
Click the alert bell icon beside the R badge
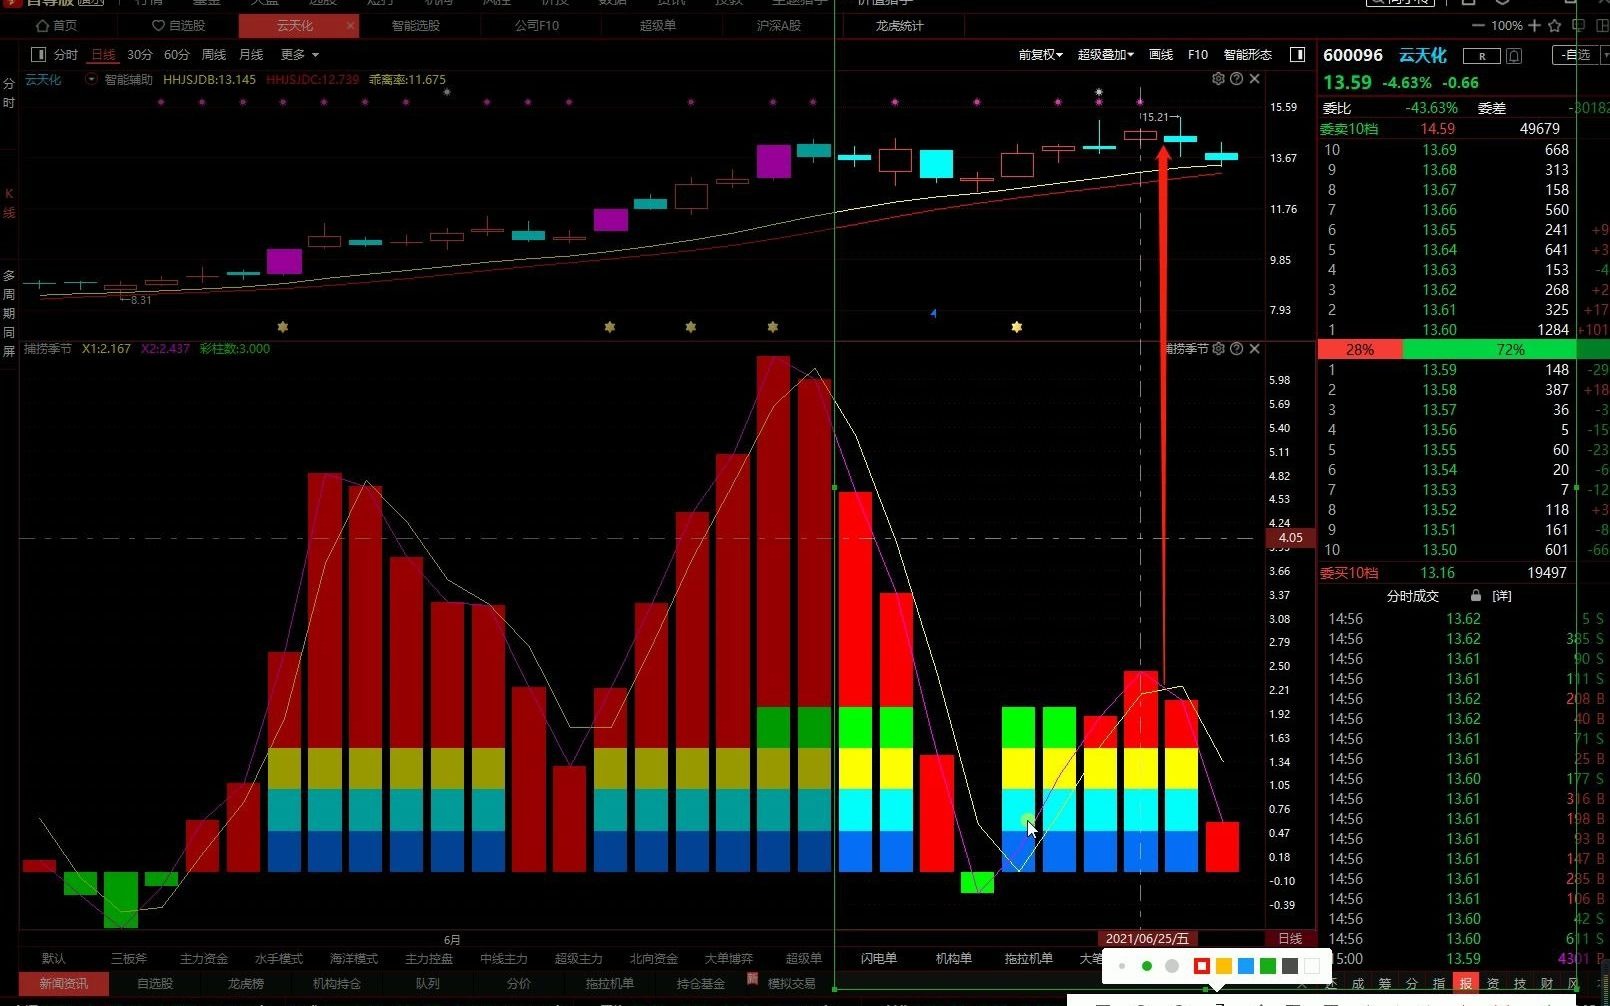[x=1514, y=56]
